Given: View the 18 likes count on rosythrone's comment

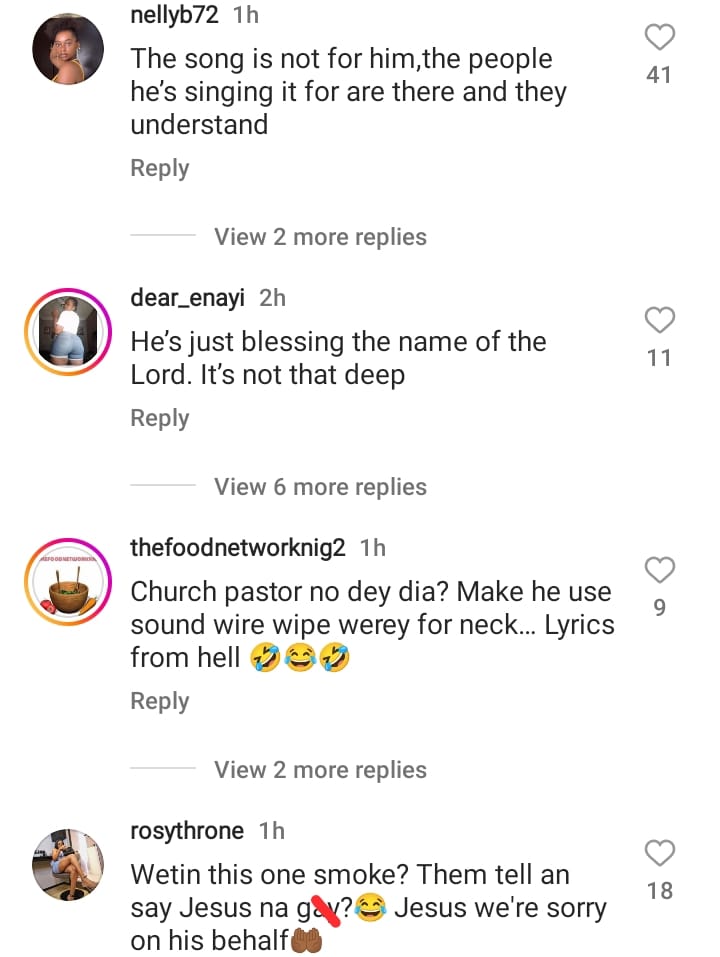Looking at the screenshot, I should pyautogui.click(x=659, y=890).
